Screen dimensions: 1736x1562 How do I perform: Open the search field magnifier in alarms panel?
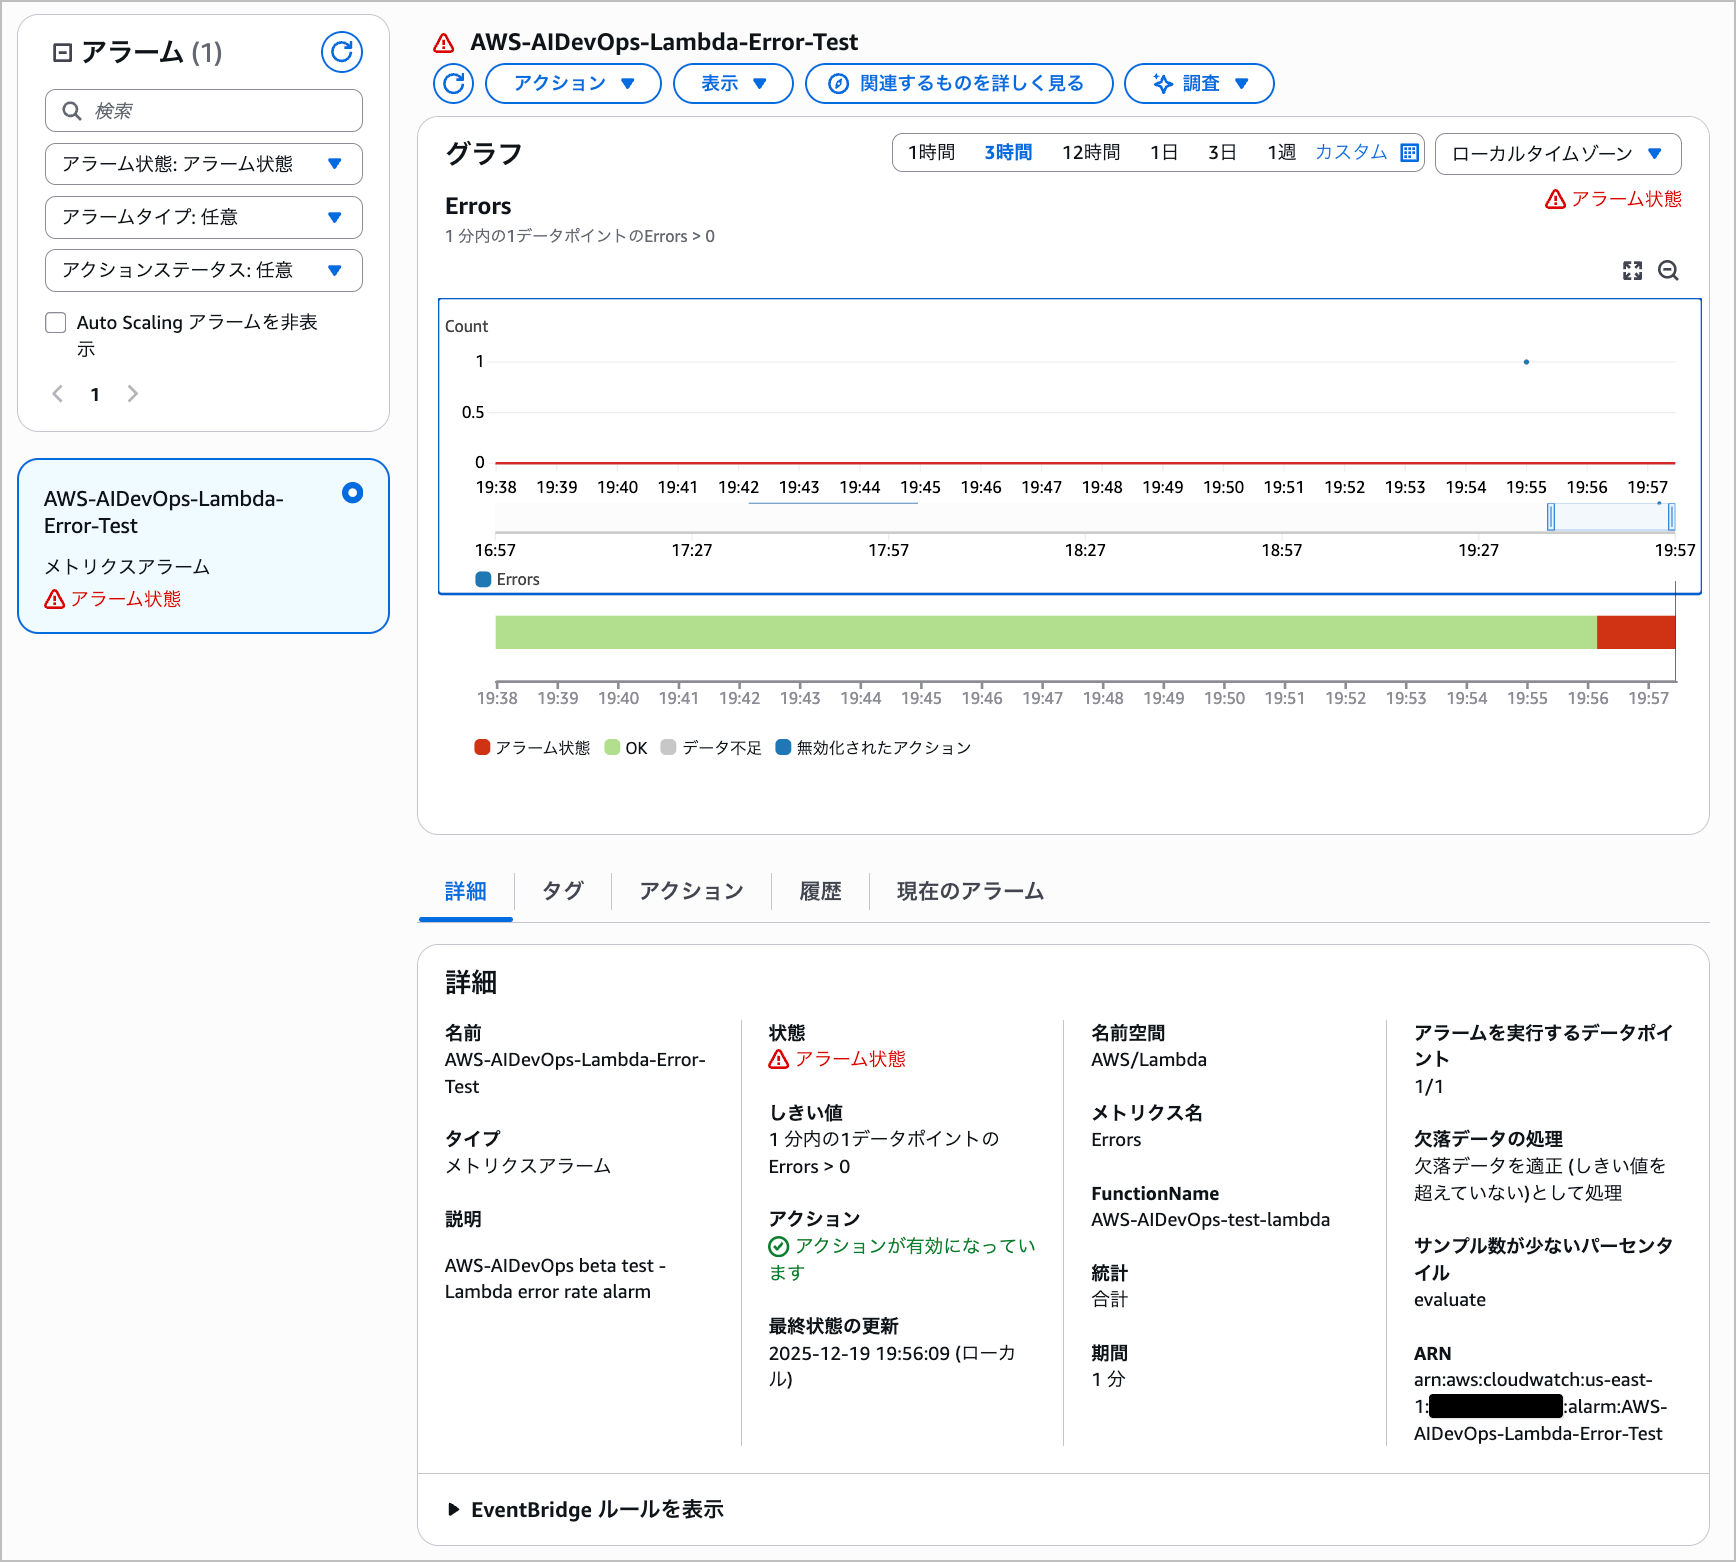tap(71, 110)
